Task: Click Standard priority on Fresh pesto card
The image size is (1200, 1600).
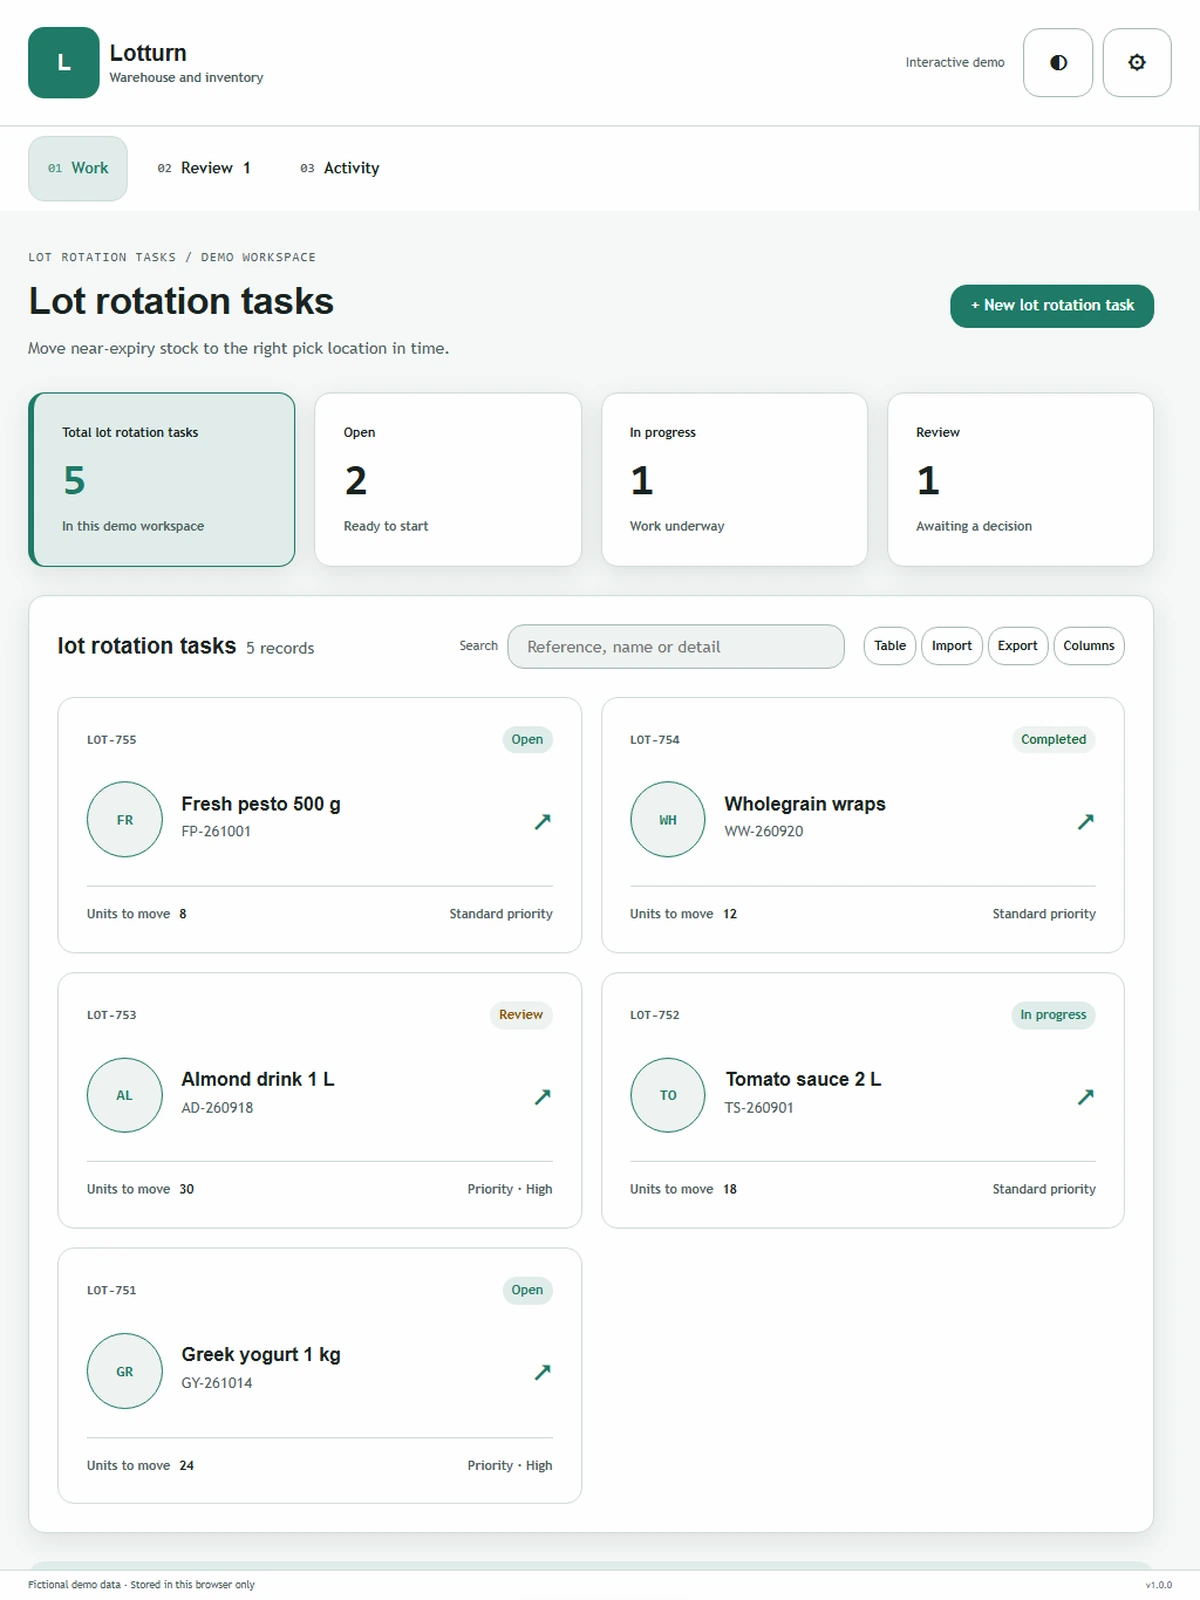Action: point(501,914)
